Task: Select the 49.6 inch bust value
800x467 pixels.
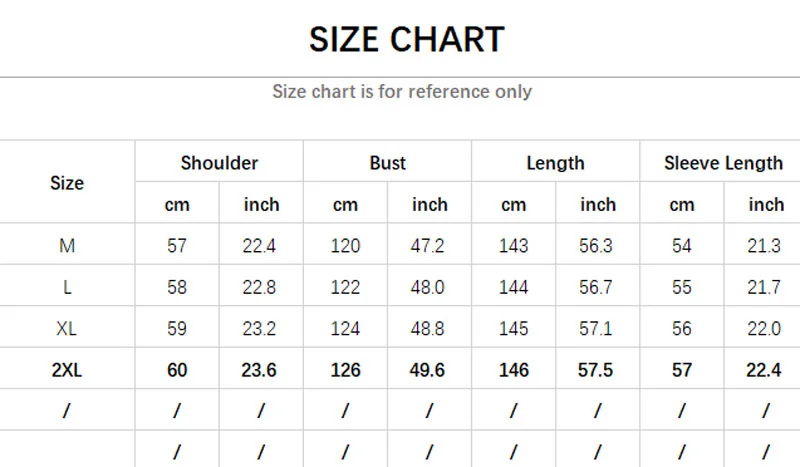Action: (430, 370)
